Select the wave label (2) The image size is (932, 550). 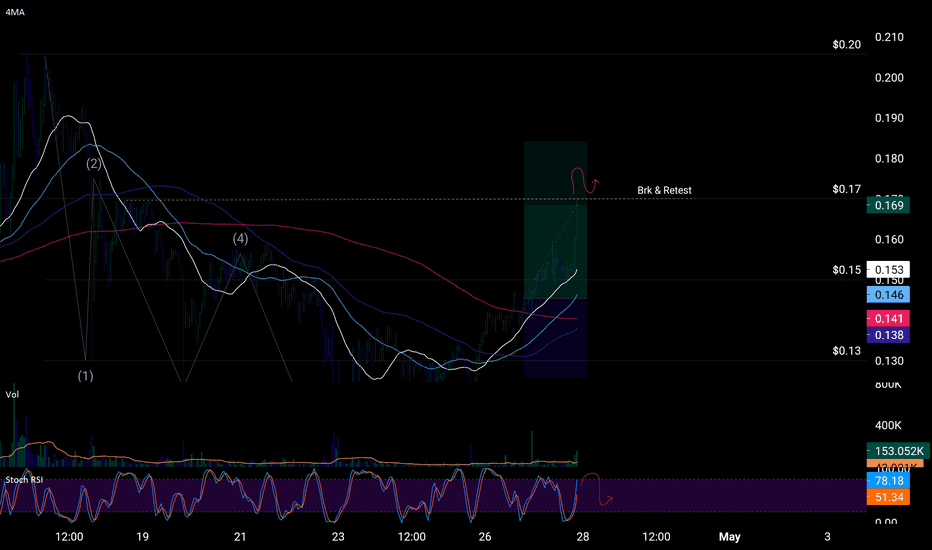click(x=94, y=164)
